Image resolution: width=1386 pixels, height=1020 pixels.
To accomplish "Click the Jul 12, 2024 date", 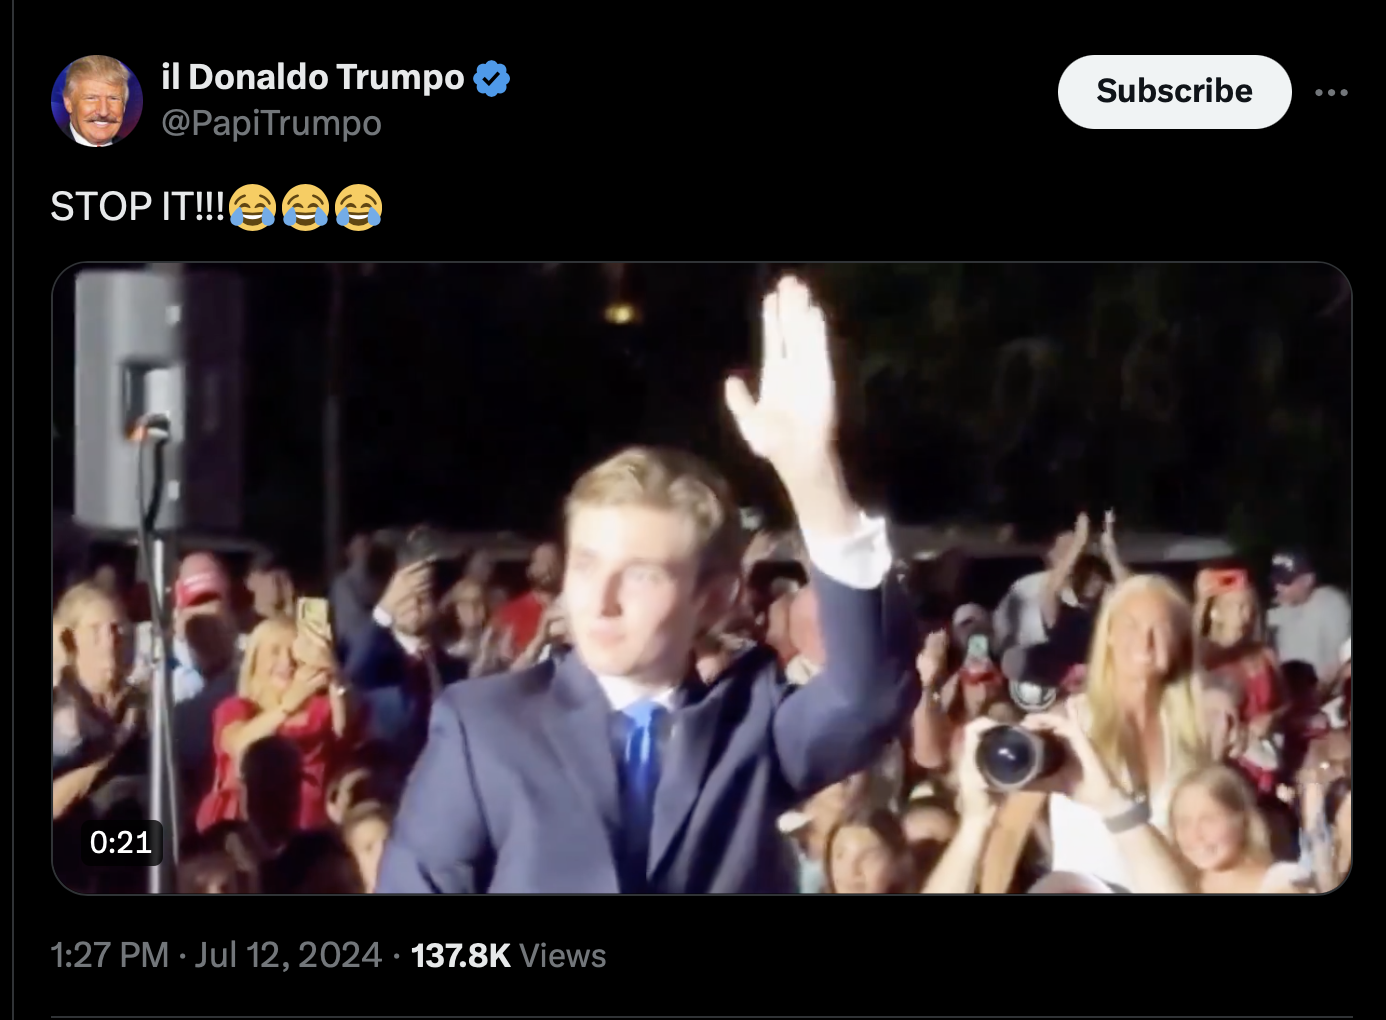I will click(x=288, y=955).
